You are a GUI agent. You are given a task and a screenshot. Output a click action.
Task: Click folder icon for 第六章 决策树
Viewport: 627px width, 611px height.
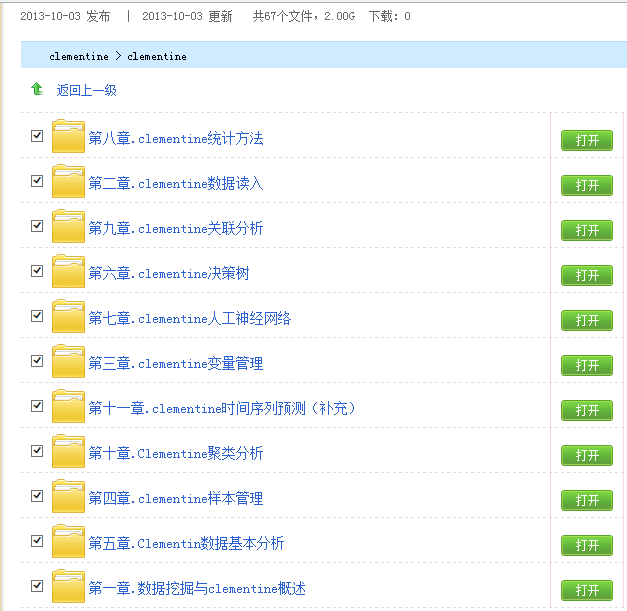click(x=68, y=271)
